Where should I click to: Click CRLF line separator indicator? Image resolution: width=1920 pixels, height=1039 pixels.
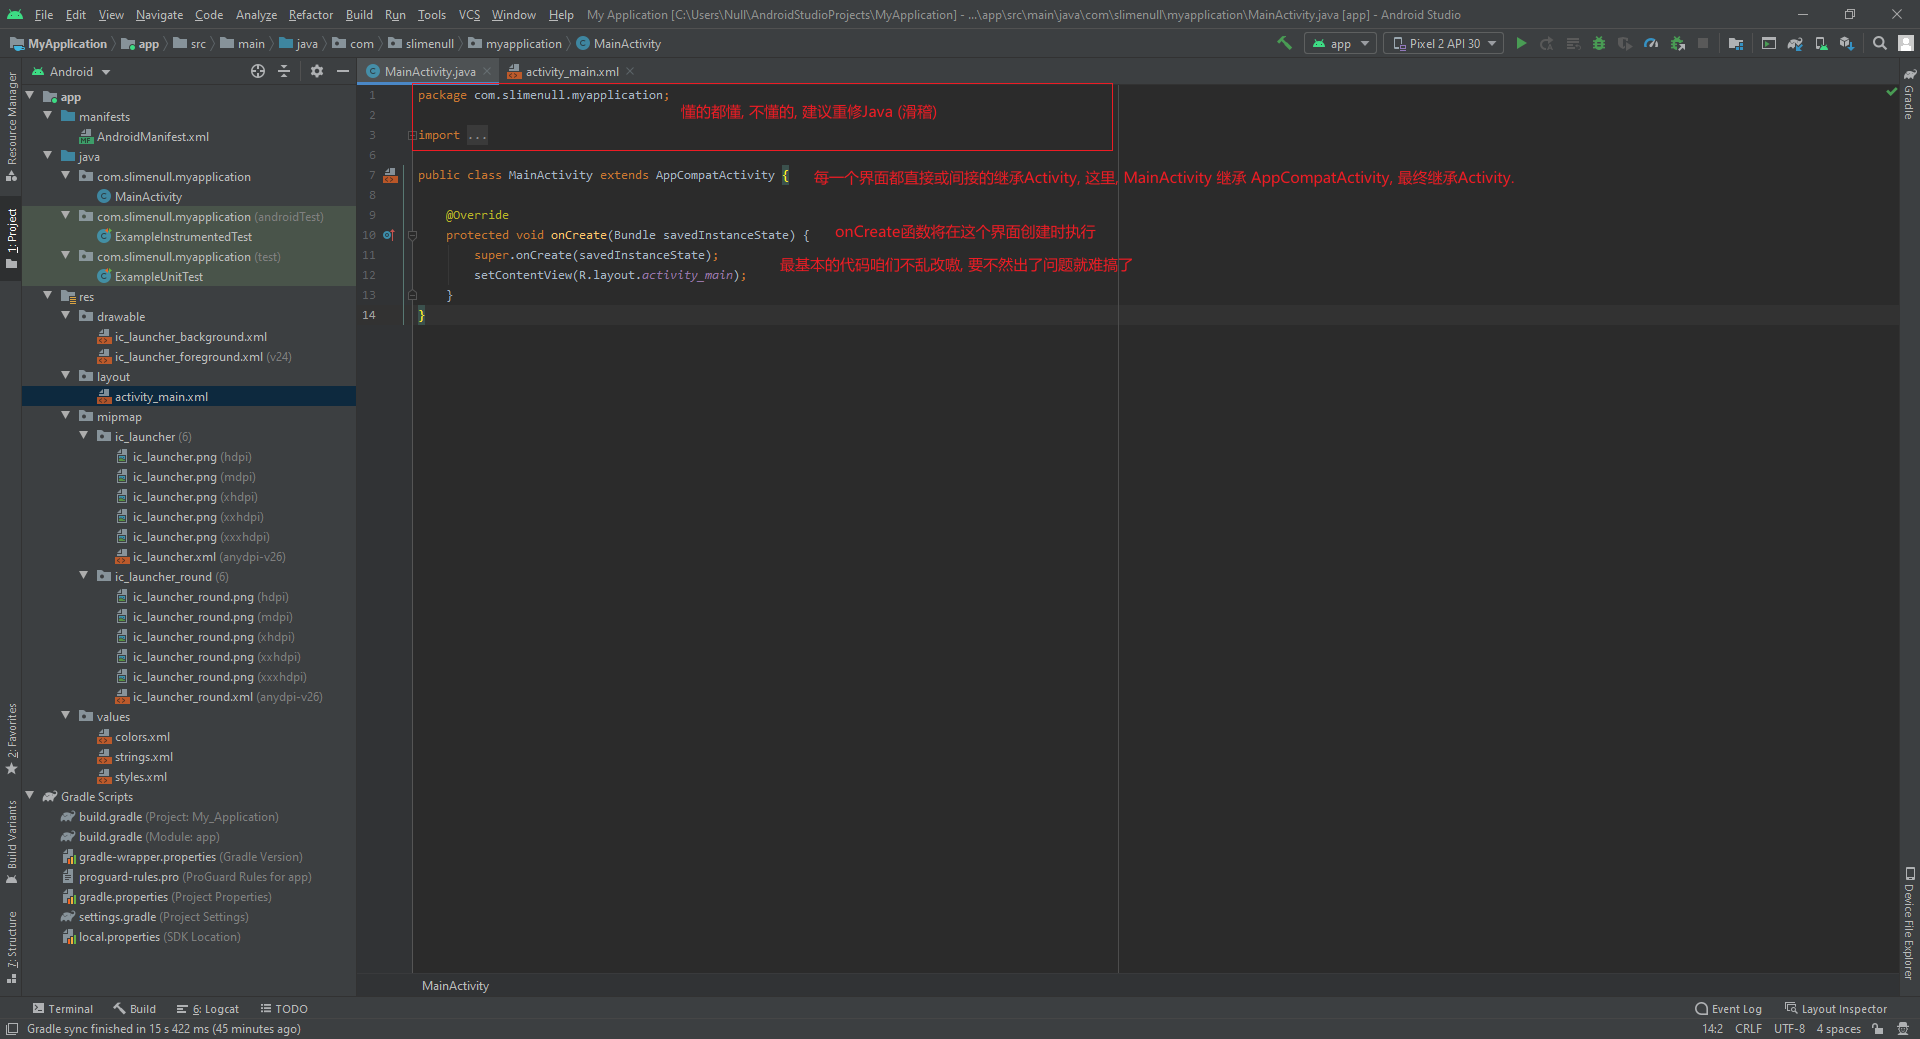pos(1748,1029)
